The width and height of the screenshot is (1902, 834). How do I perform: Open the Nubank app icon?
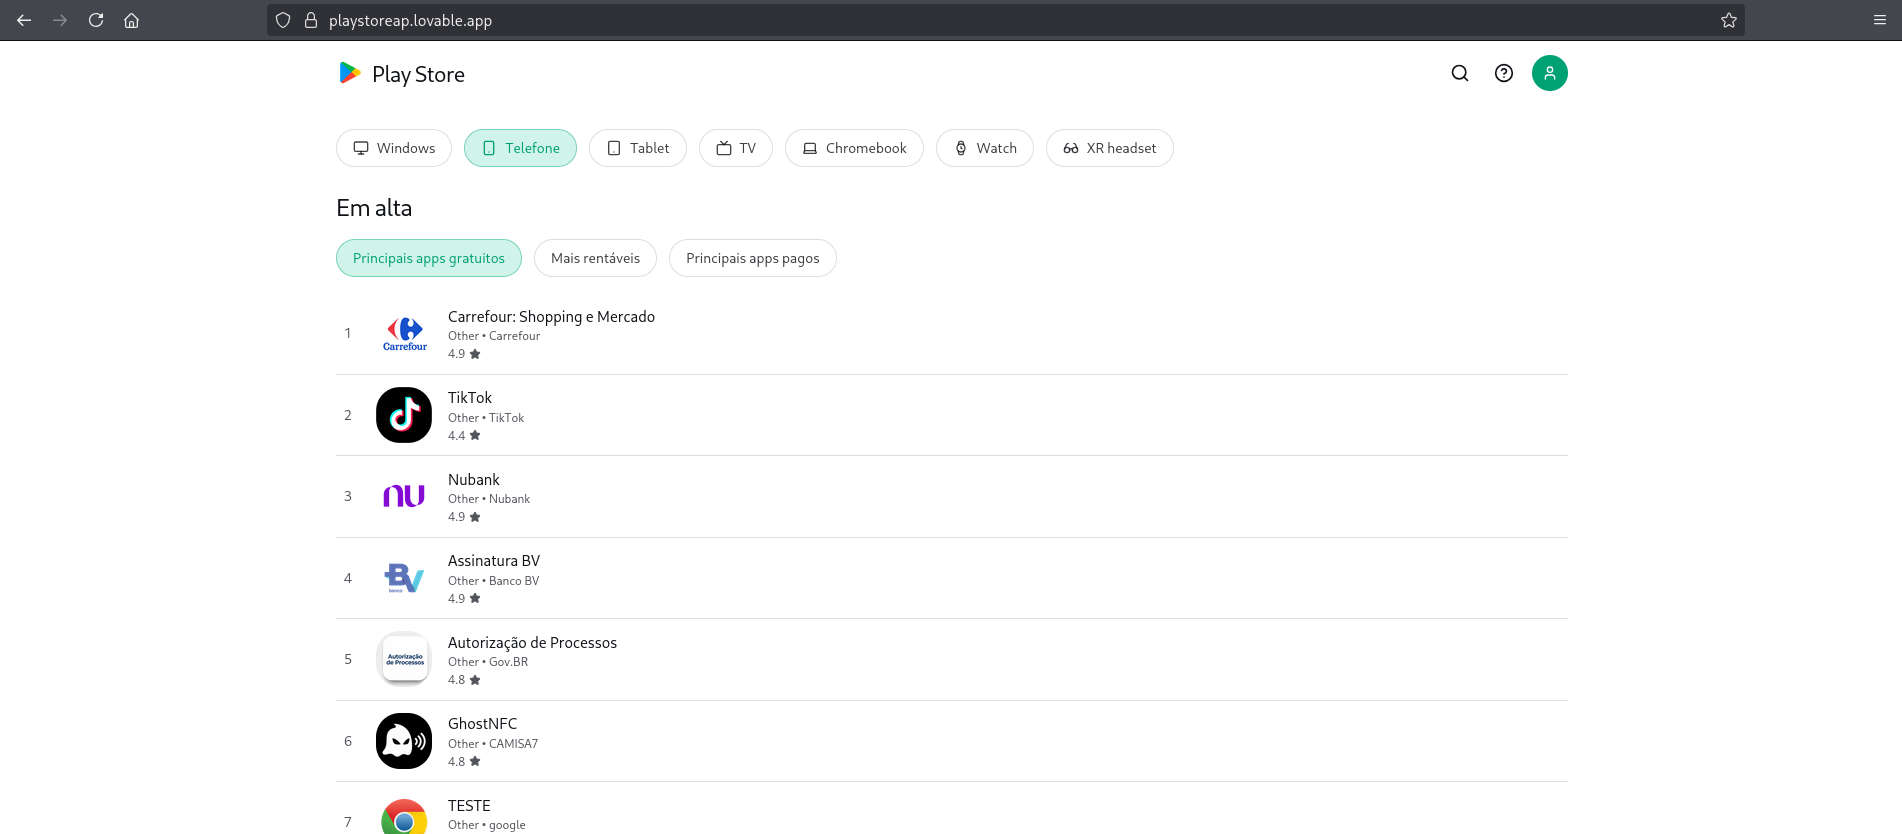pos(404,497)
